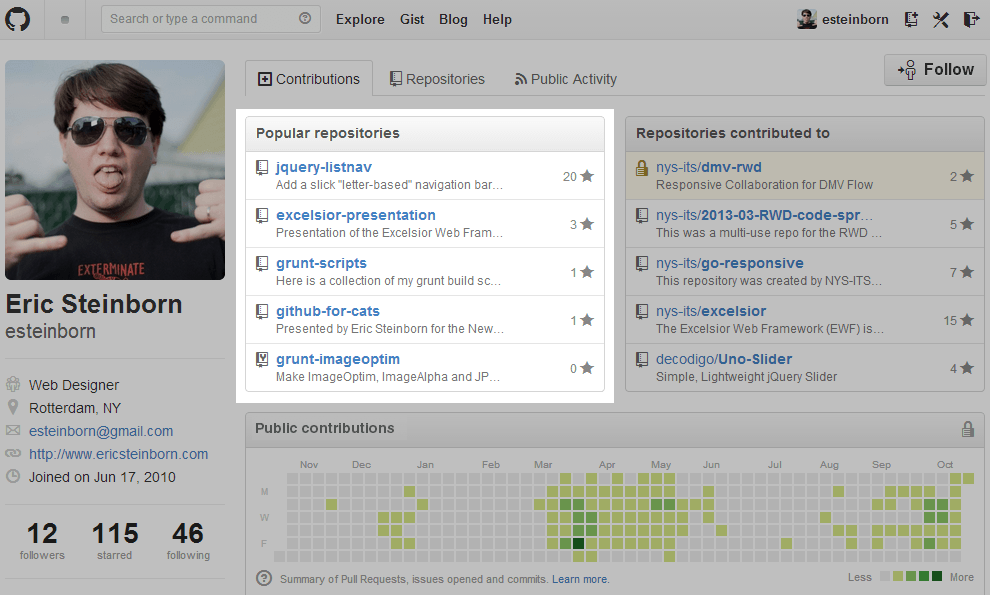The width and height of the screenshot is (990, 595).
Task: Click lock icon in Public contributions header
Action: pos(967,429)
